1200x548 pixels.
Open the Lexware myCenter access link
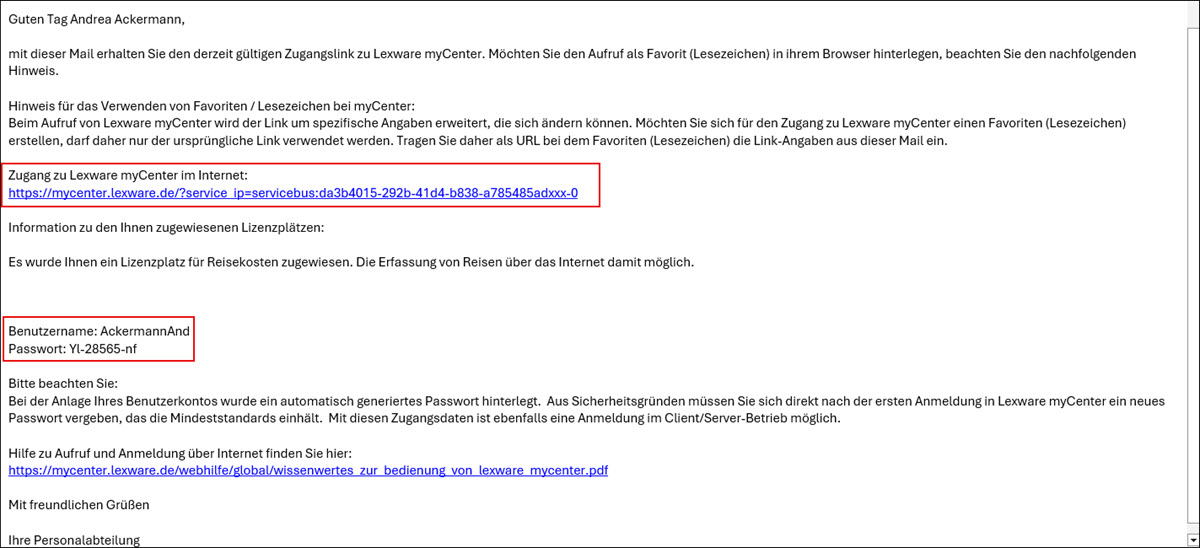tap(292, 193)
